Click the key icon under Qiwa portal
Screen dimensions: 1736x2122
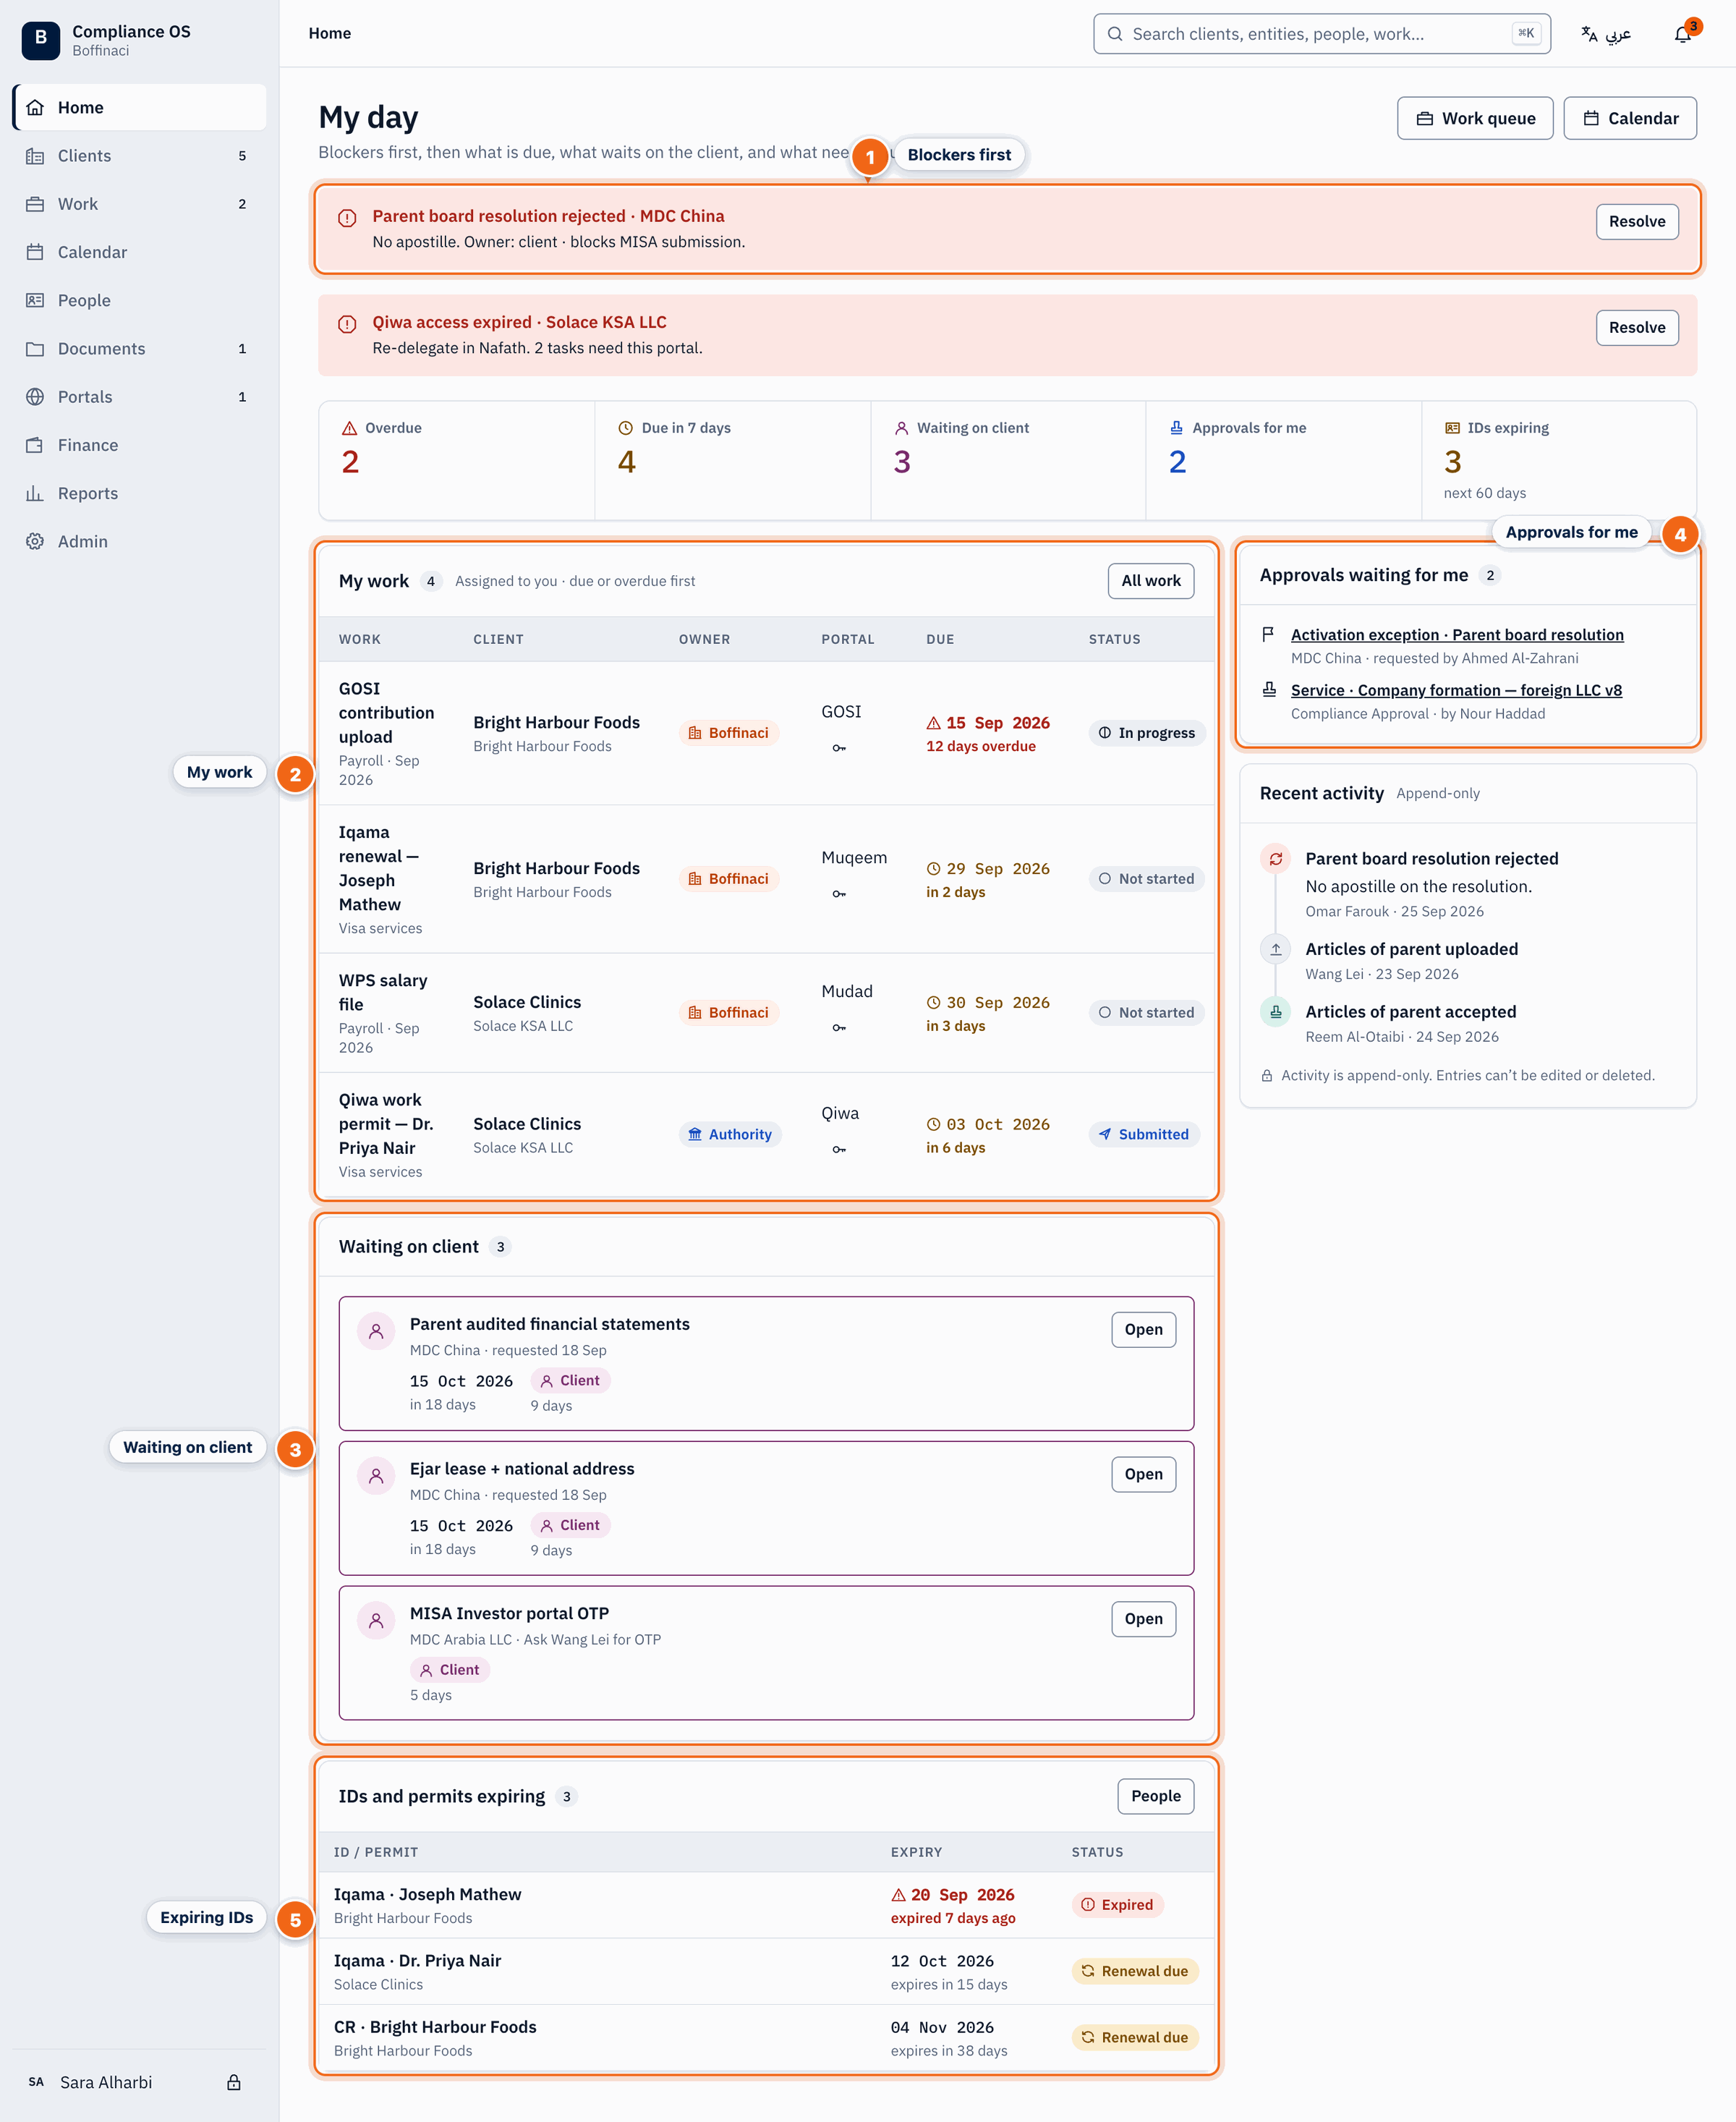[x=839, y=1150]
